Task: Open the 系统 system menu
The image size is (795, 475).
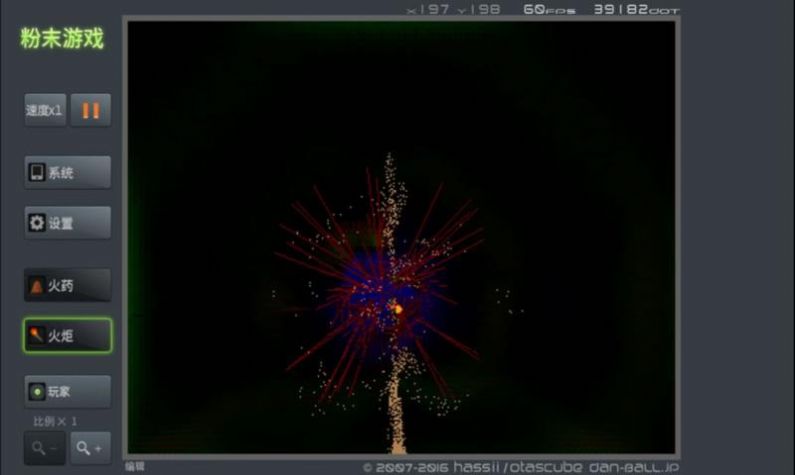Action: 67,172
